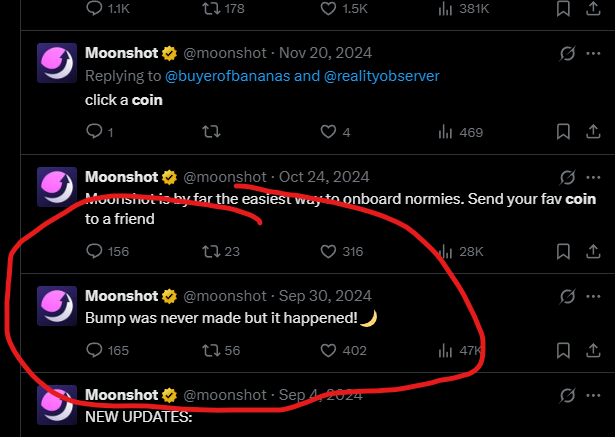The height and width of the screenshot is (437, 615).
Task: Open the Sep 30, 2024 timestamp link
Action: (x=325, y=296)
